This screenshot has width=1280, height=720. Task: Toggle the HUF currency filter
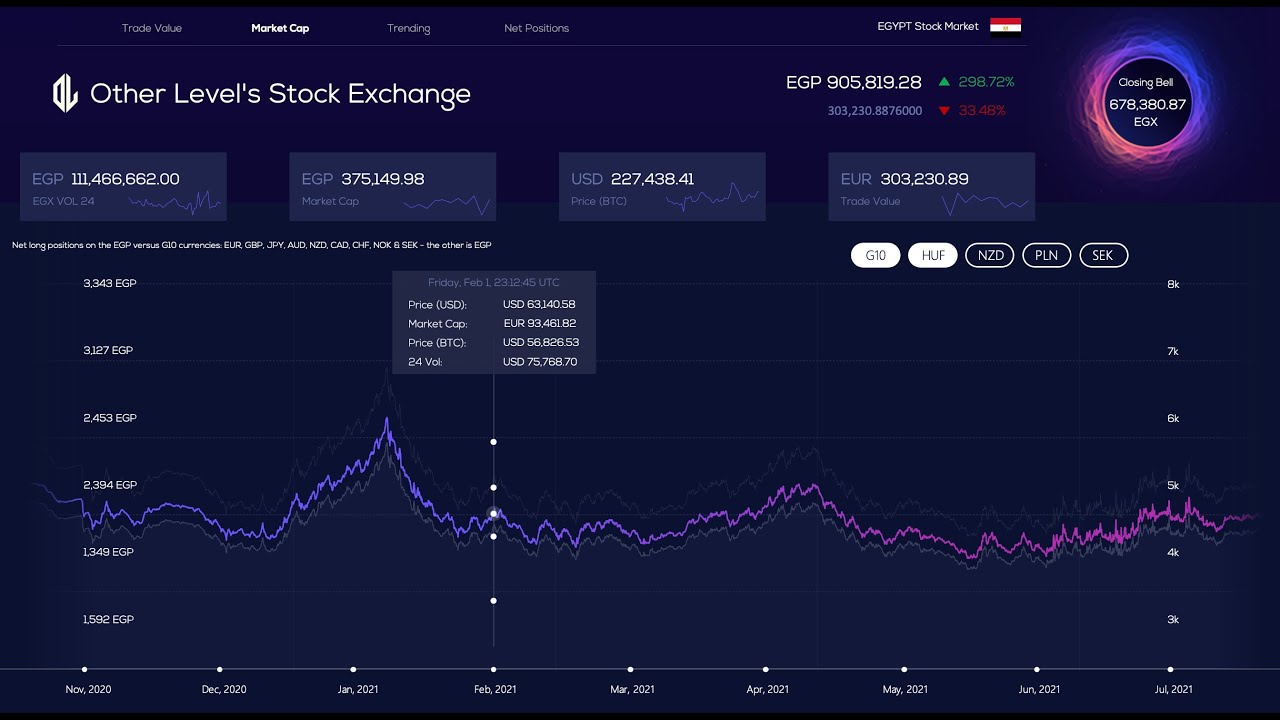[x=933, y=256]
